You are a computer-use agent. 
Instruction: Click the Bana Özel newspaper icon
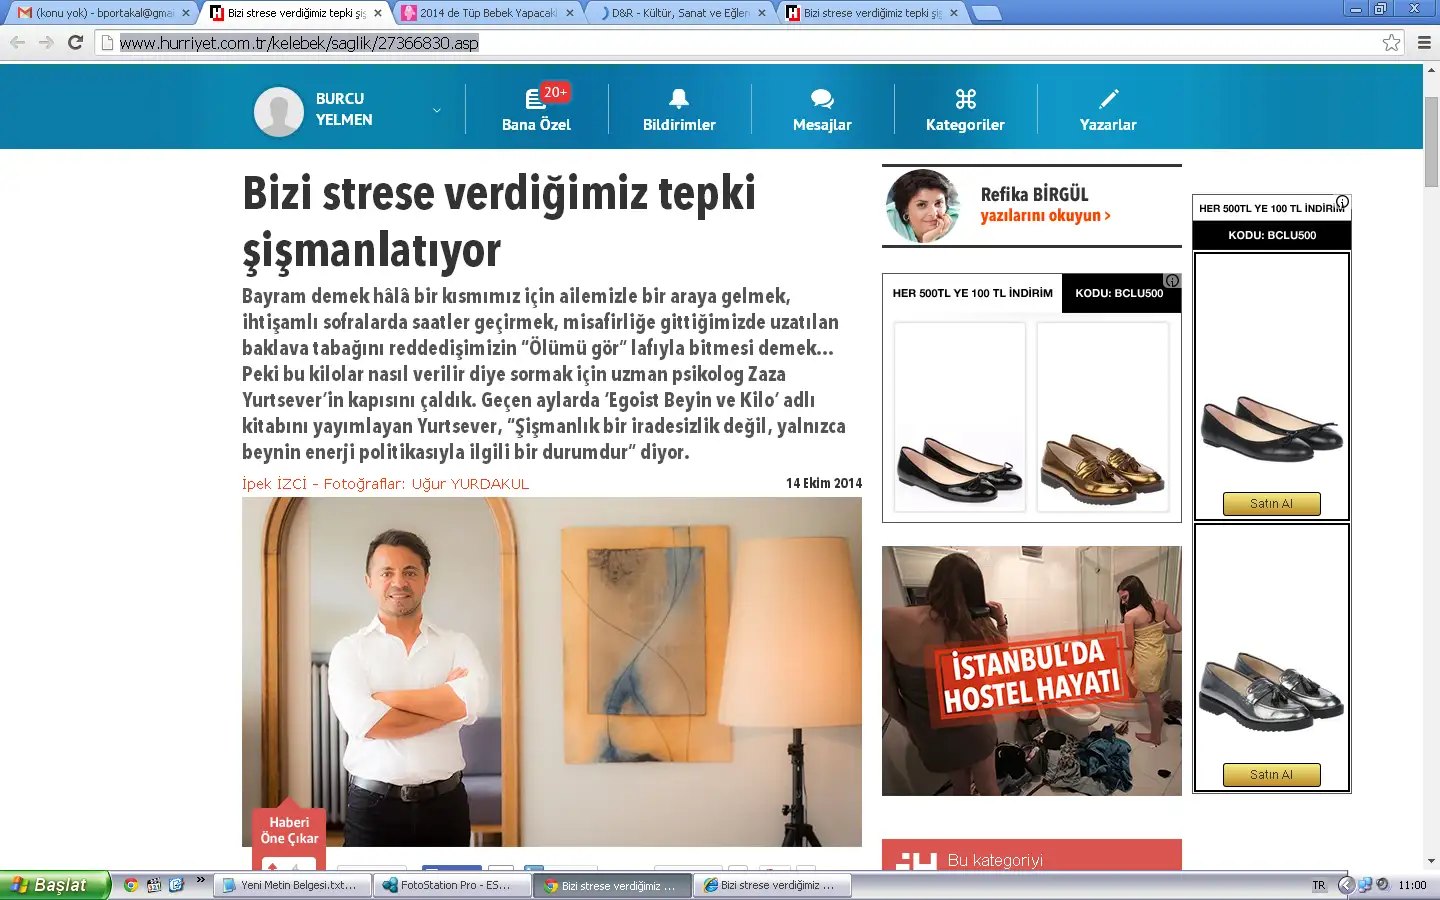535,99
